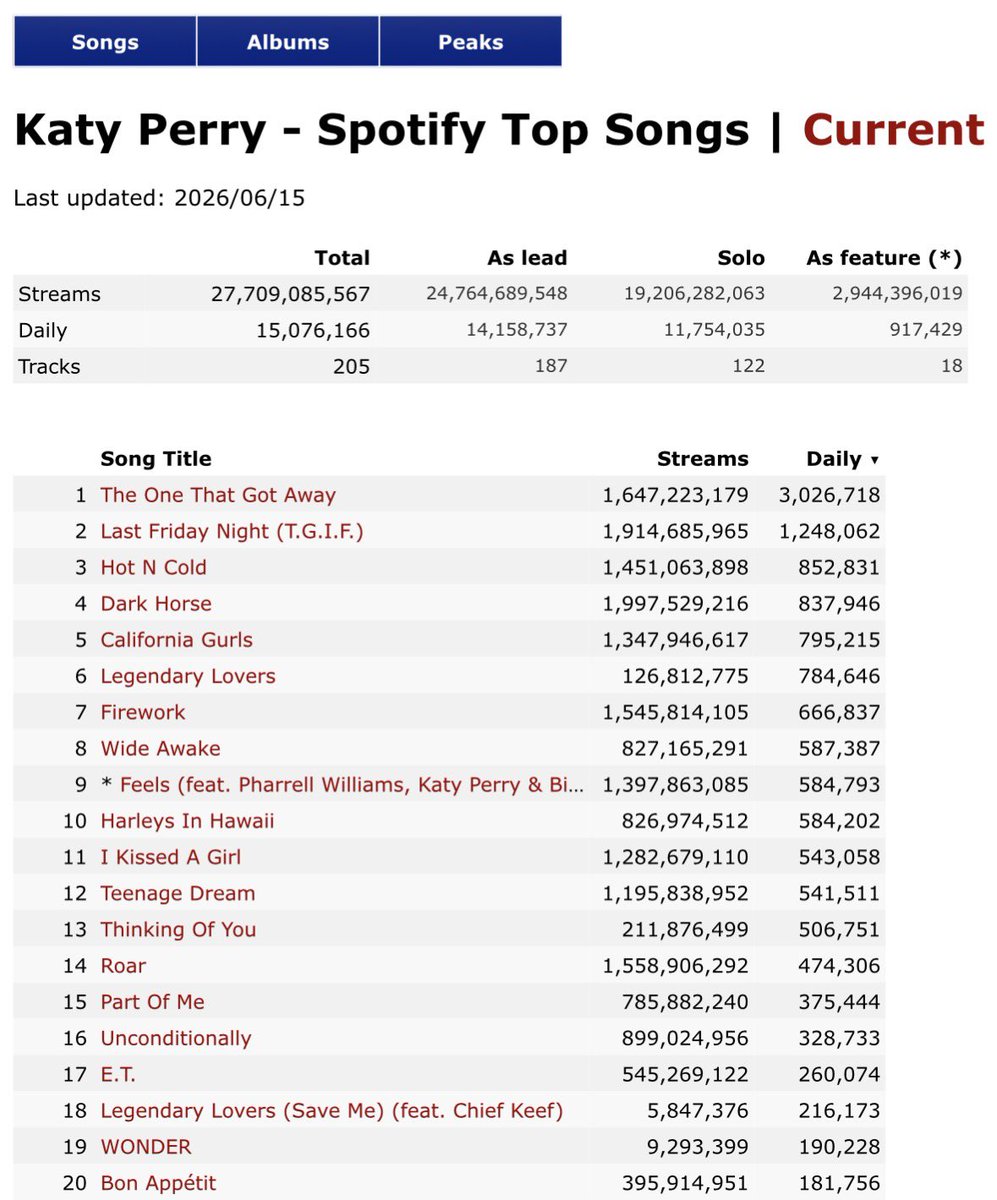Select Legendary Lovers (Save Me) feat. Chief Keef

[332, 1110]
